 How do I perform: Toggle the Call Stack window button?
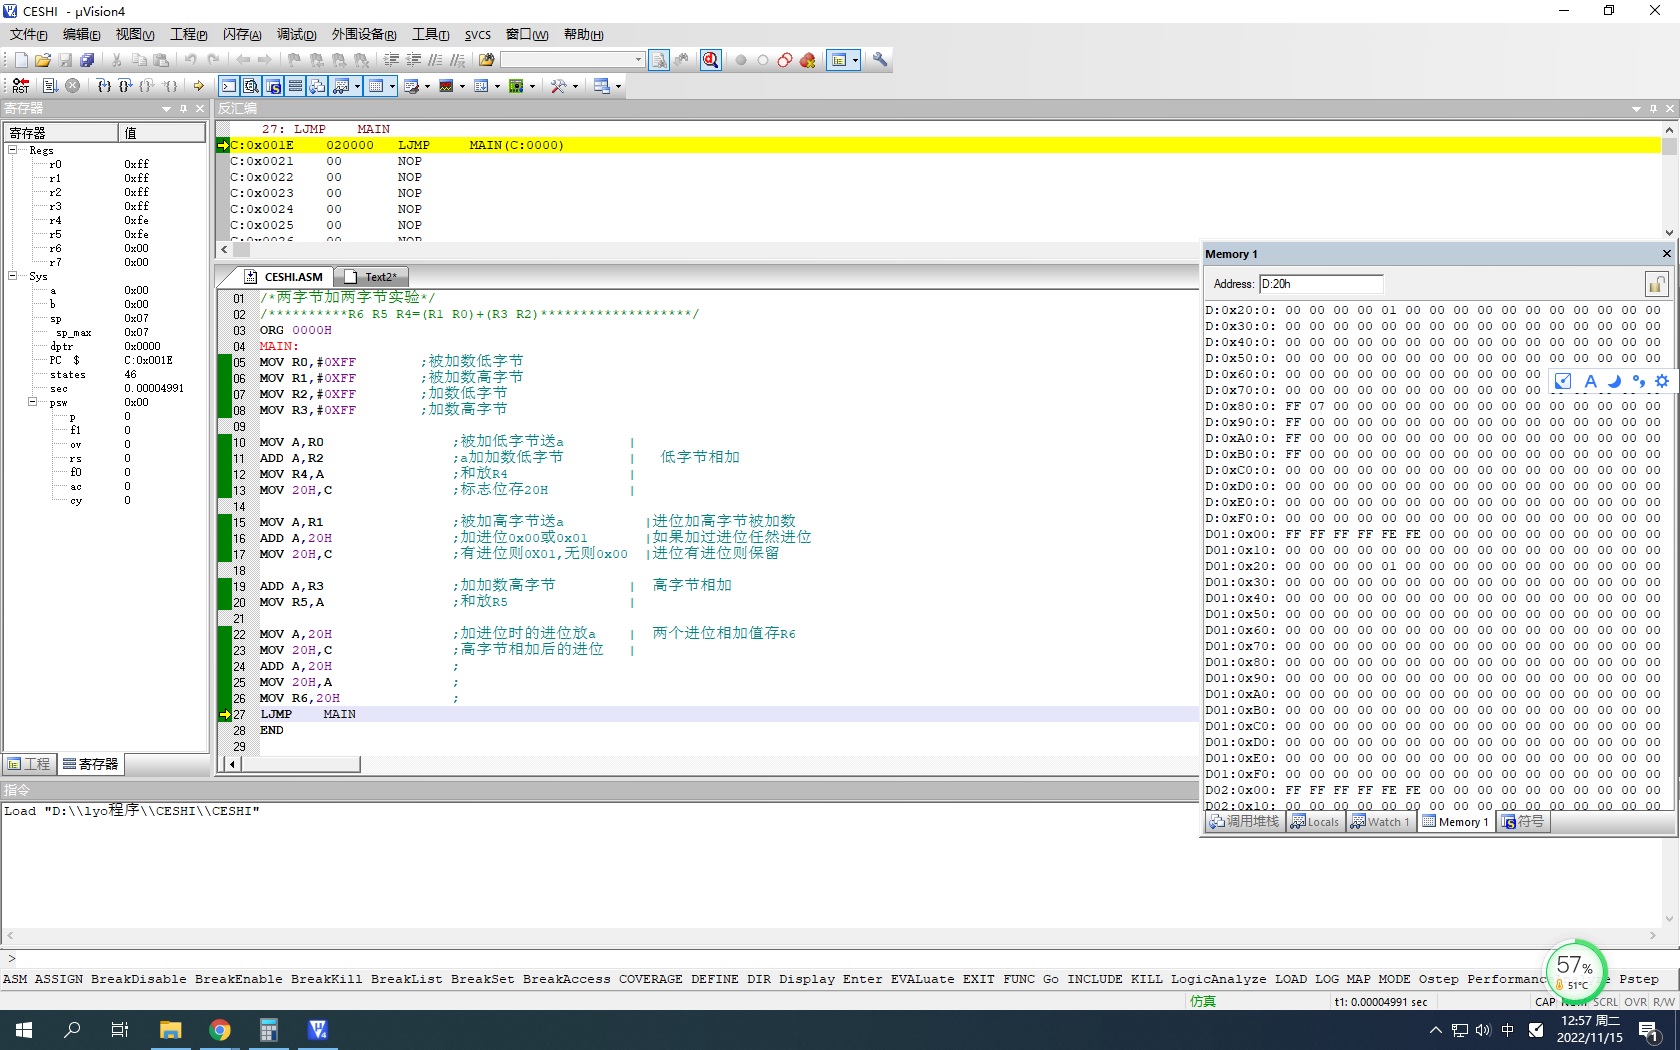click(x=317, y=86)
